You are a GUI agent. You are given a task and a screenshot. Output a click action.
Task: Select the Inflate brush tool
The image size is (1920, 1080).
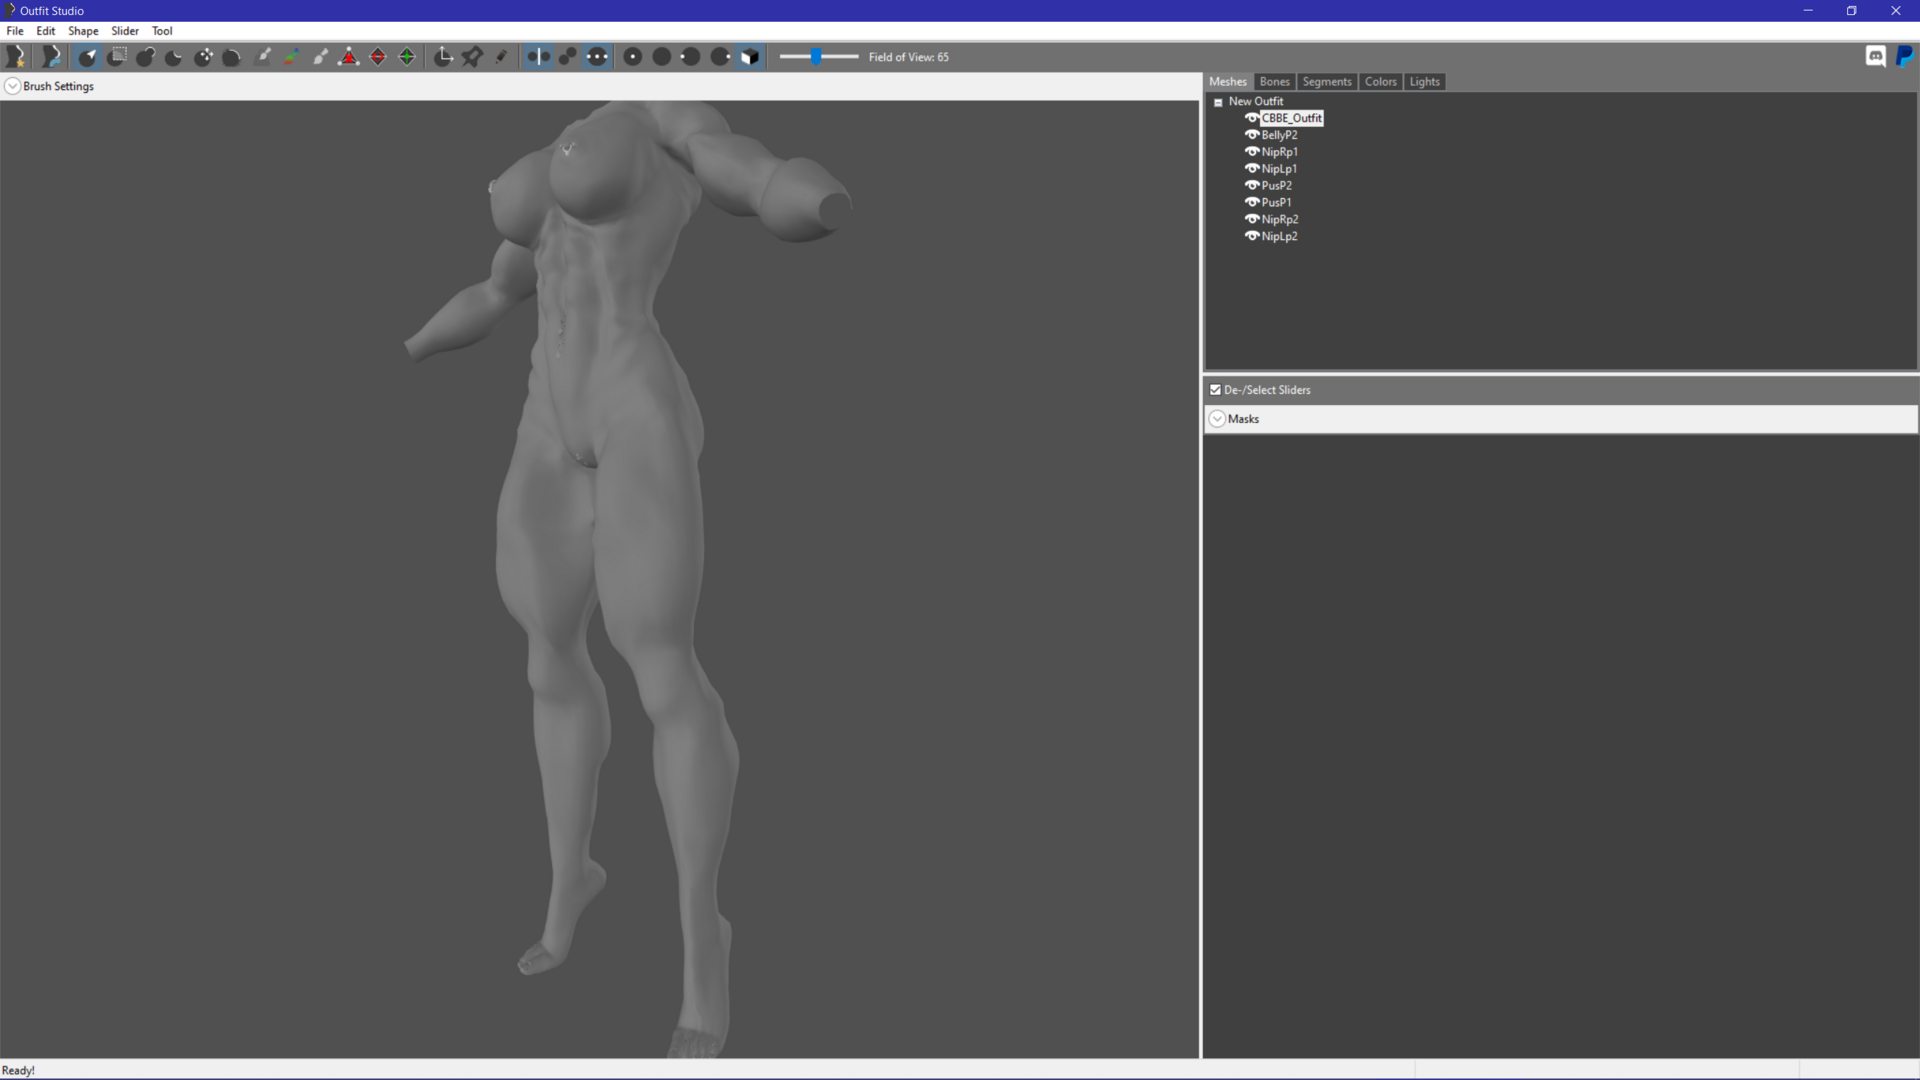point(146,57)
